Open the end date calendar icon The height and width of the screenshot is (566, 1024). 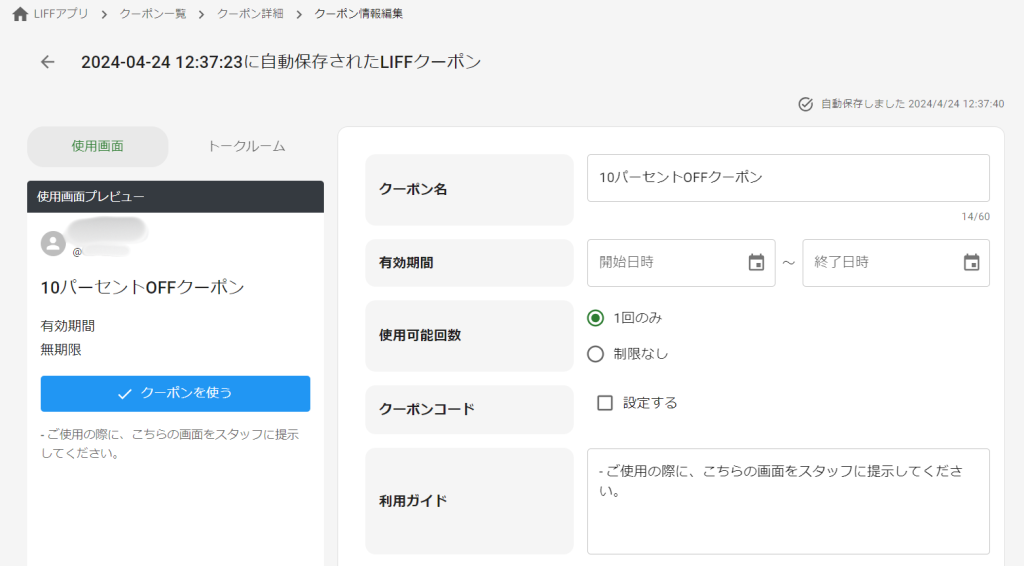click(971, 262)
